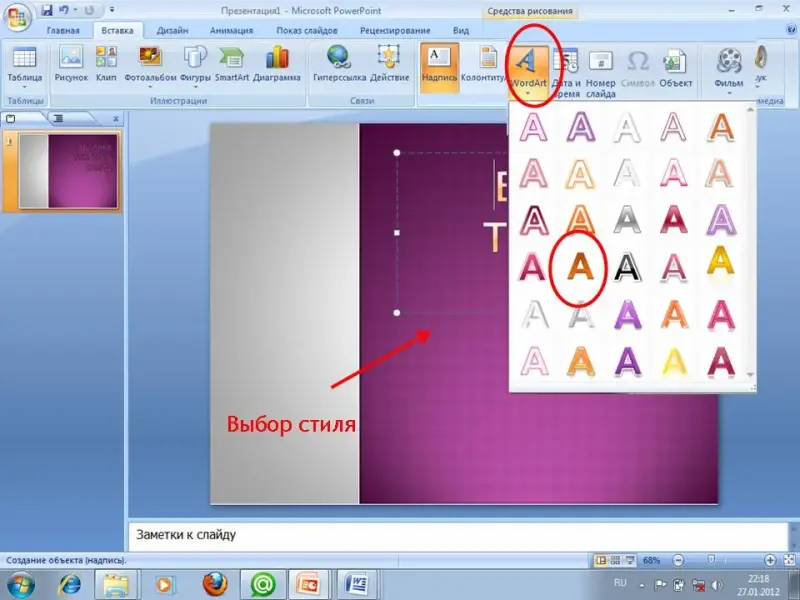This screenshot has width=800, height=600.
Task: Insert a chart with Диаграмма
Action: 277,64
